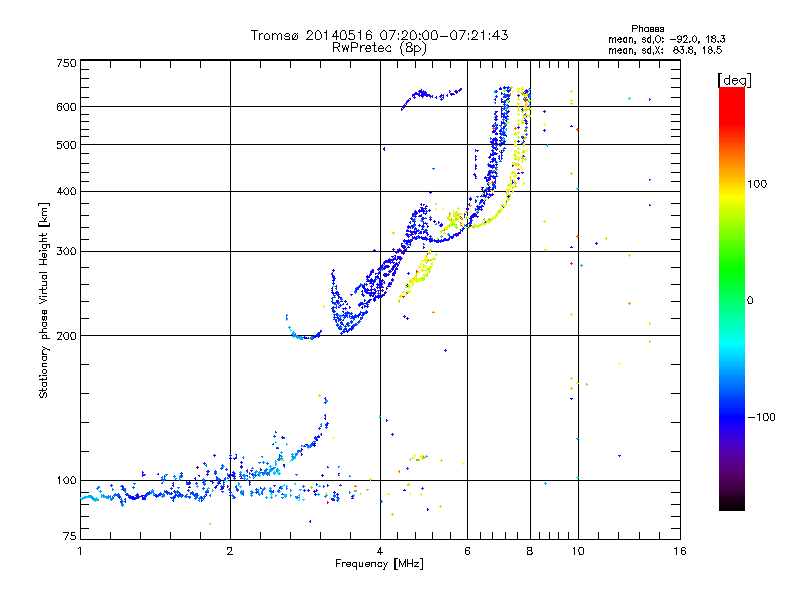800x600 pixels.
Task: Click the colorbar tick label '100'
Action: pyautogui.click(x=757, y=184)
